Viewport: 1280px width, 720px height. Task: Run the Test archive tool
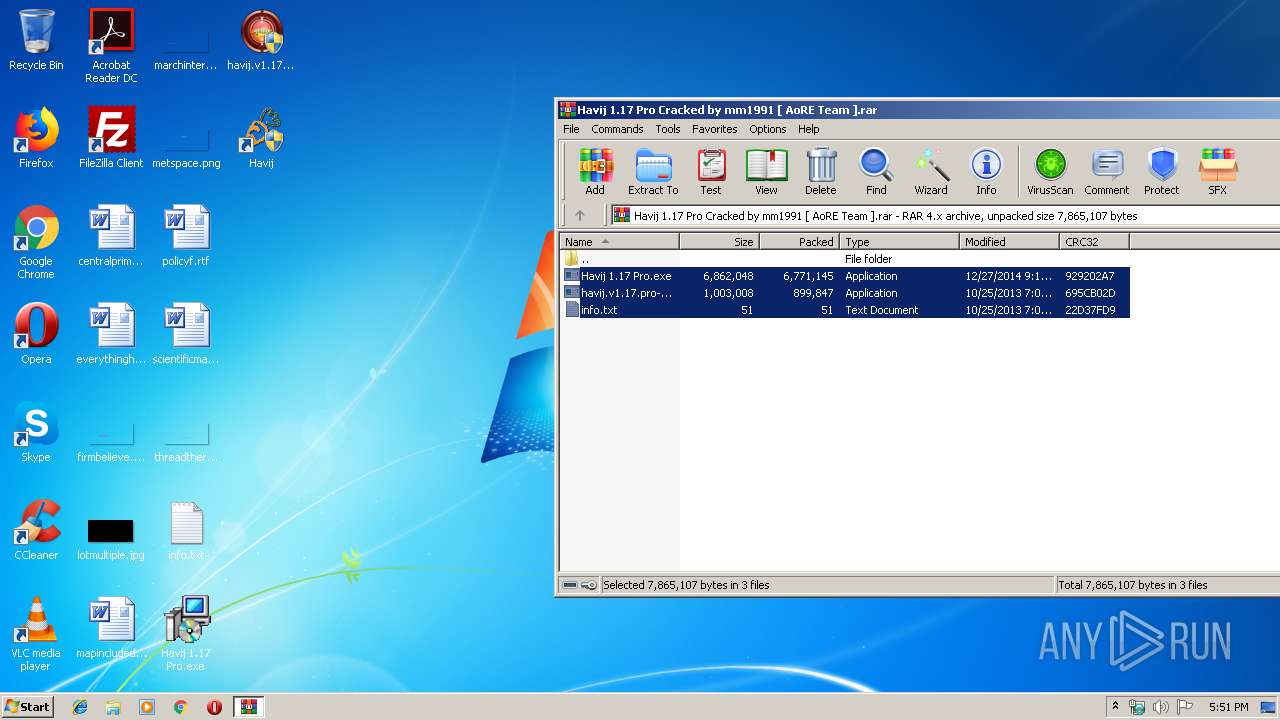[711, 171]
